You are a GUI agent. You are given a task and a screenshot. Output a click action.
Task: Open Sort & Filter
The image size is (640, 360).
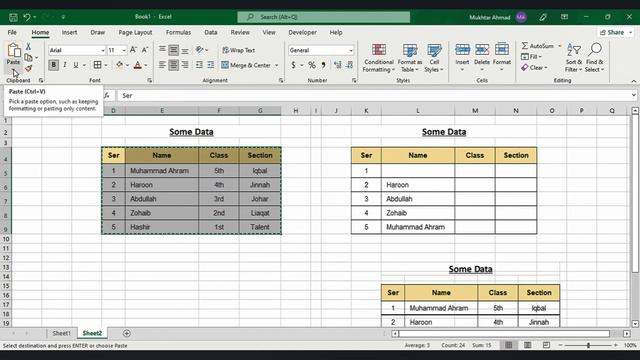[574, 58]
